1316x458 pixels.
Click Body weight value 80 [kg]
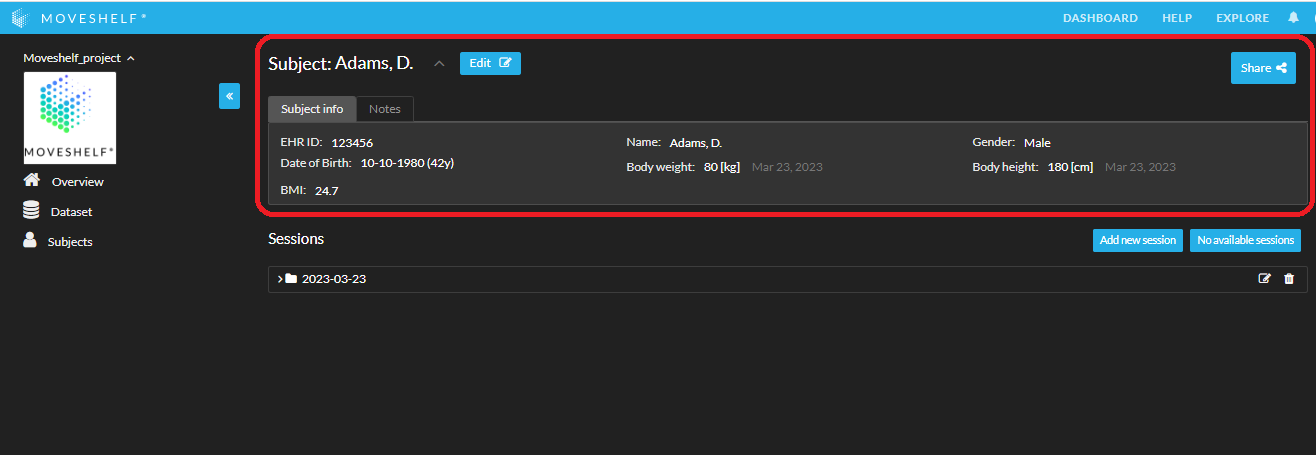pos(722,167)
